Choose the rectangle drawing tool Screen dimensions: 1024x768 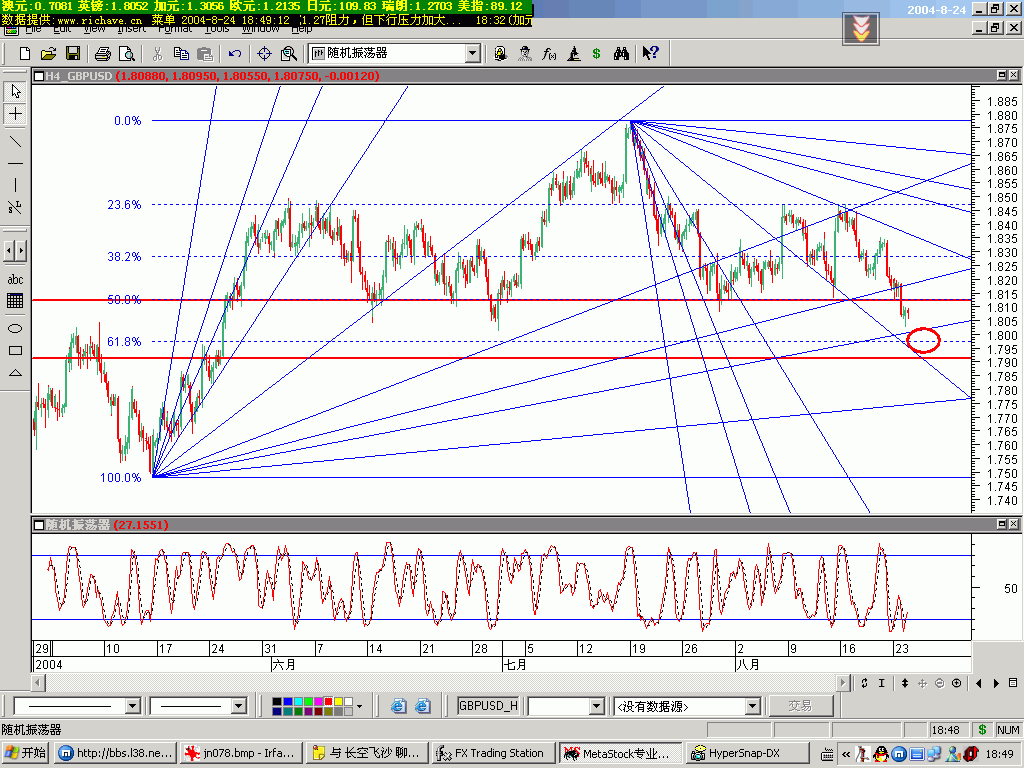(15, 350)
